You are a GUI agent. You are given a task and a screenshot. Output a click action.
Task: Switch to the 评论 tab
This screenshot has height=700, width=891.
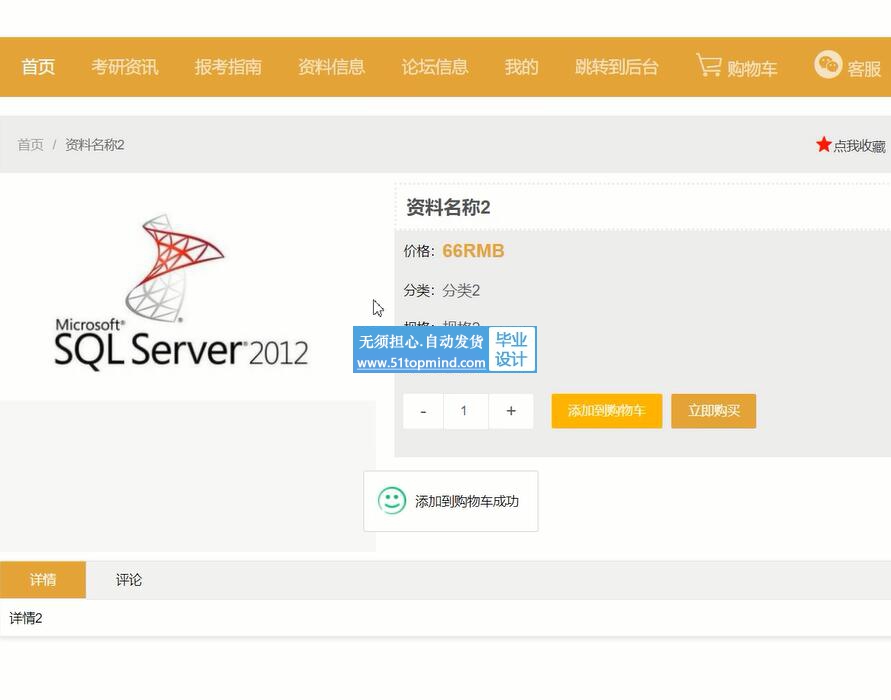(x=129, y=580)
